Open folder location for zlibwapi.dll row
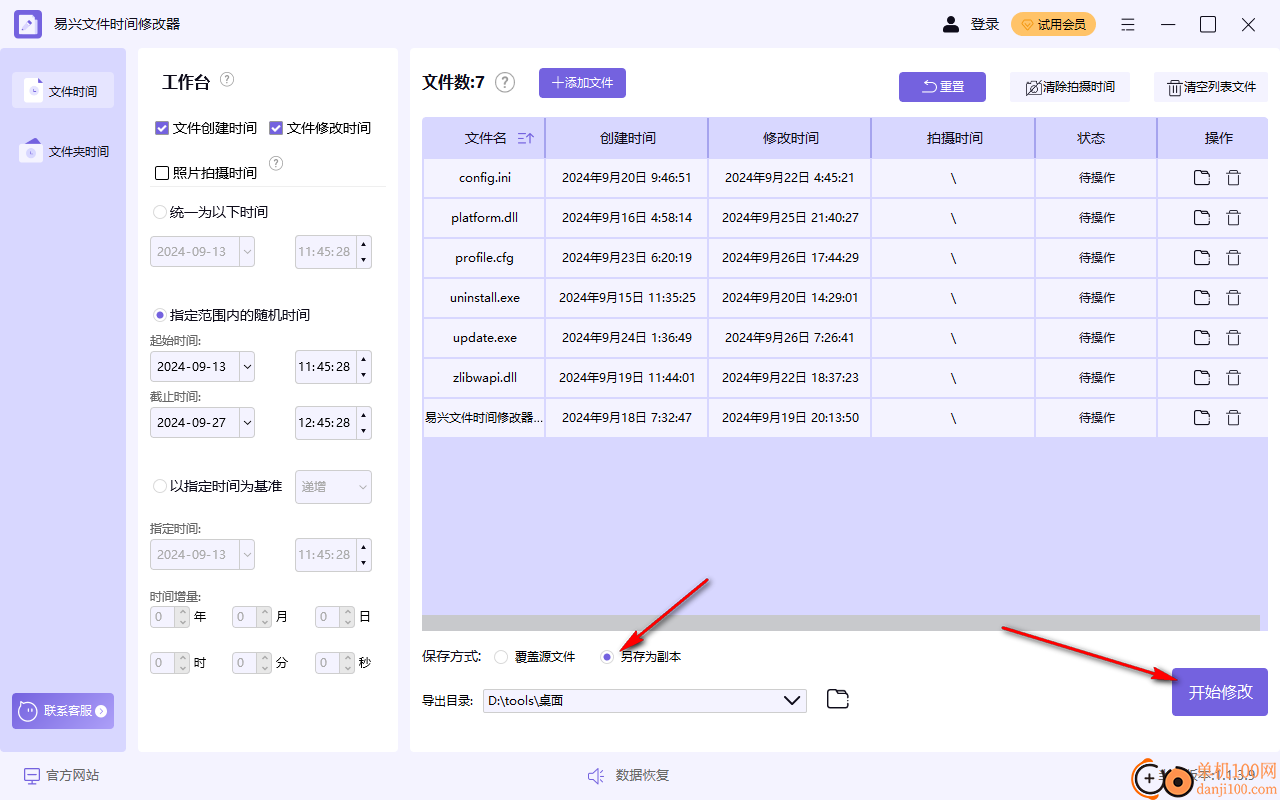1280x800 pixels. tap(1202, 378)
